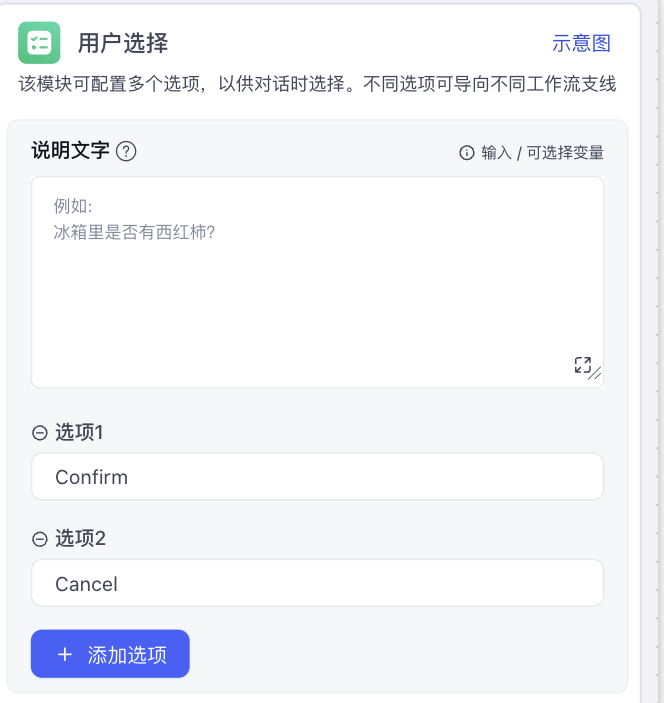Click the plus icon inside 添加选项

point(65,655)
